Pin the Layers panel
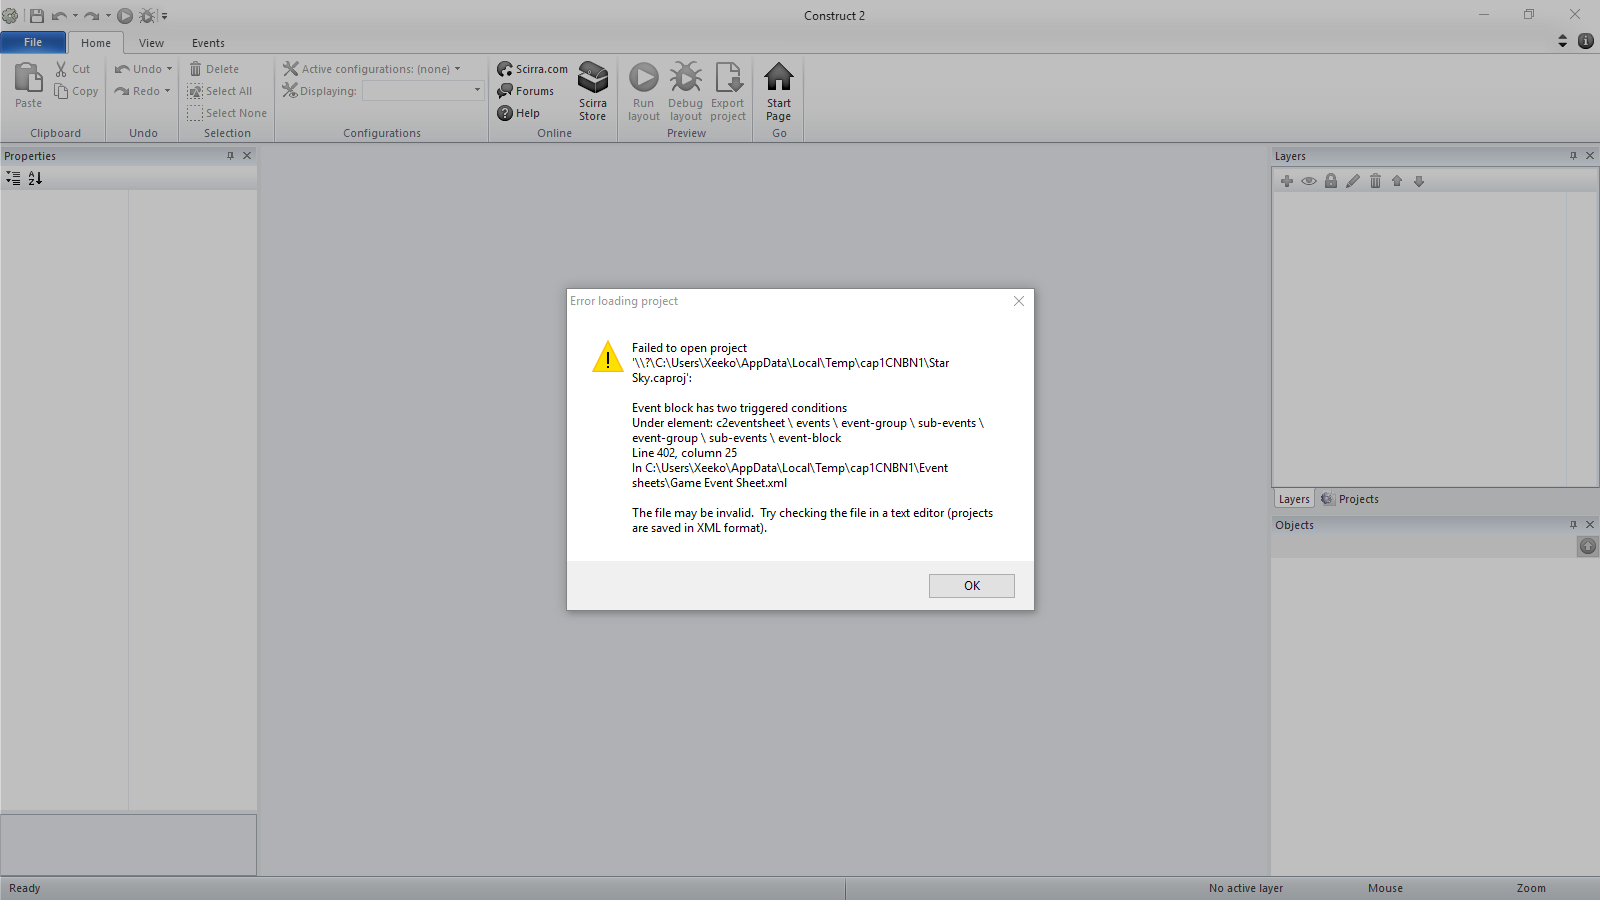The image size is (1600, 900). click(x=1573, y=156)
